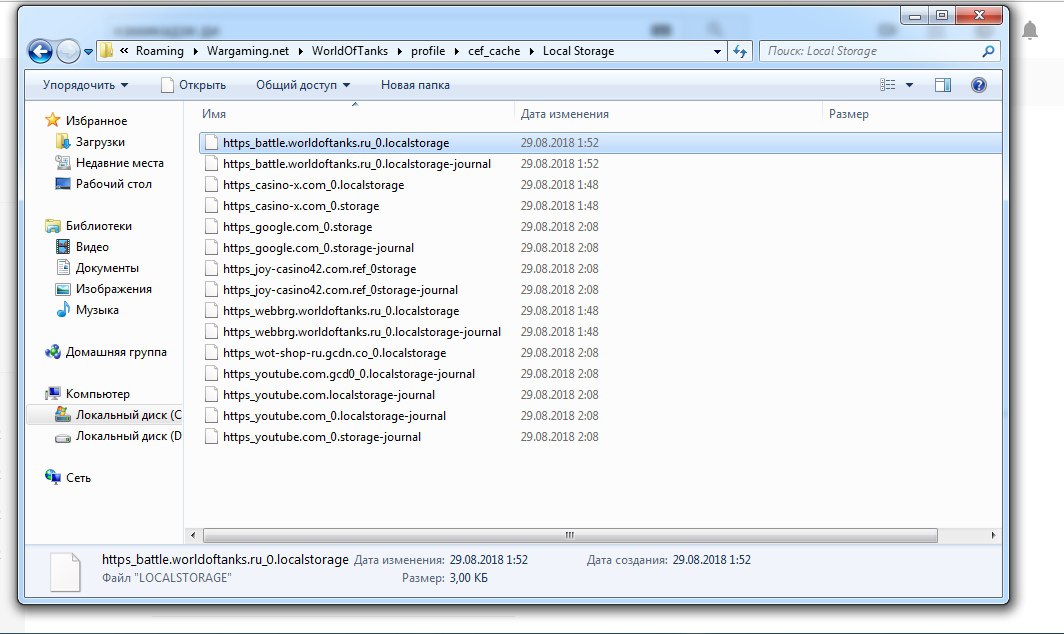Refresh the folder with the refresh icon
The height and width of the screenshot is (634, 1064).
740,51
